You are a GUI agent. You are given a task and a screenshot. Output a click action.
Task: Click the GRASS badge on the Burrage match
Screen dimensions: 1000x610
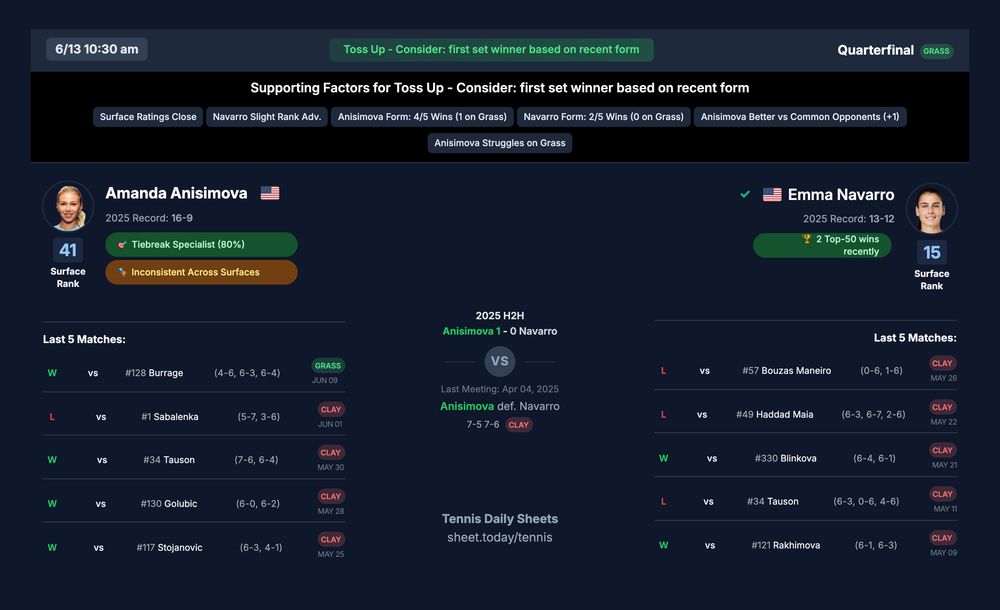click(328, 366)
